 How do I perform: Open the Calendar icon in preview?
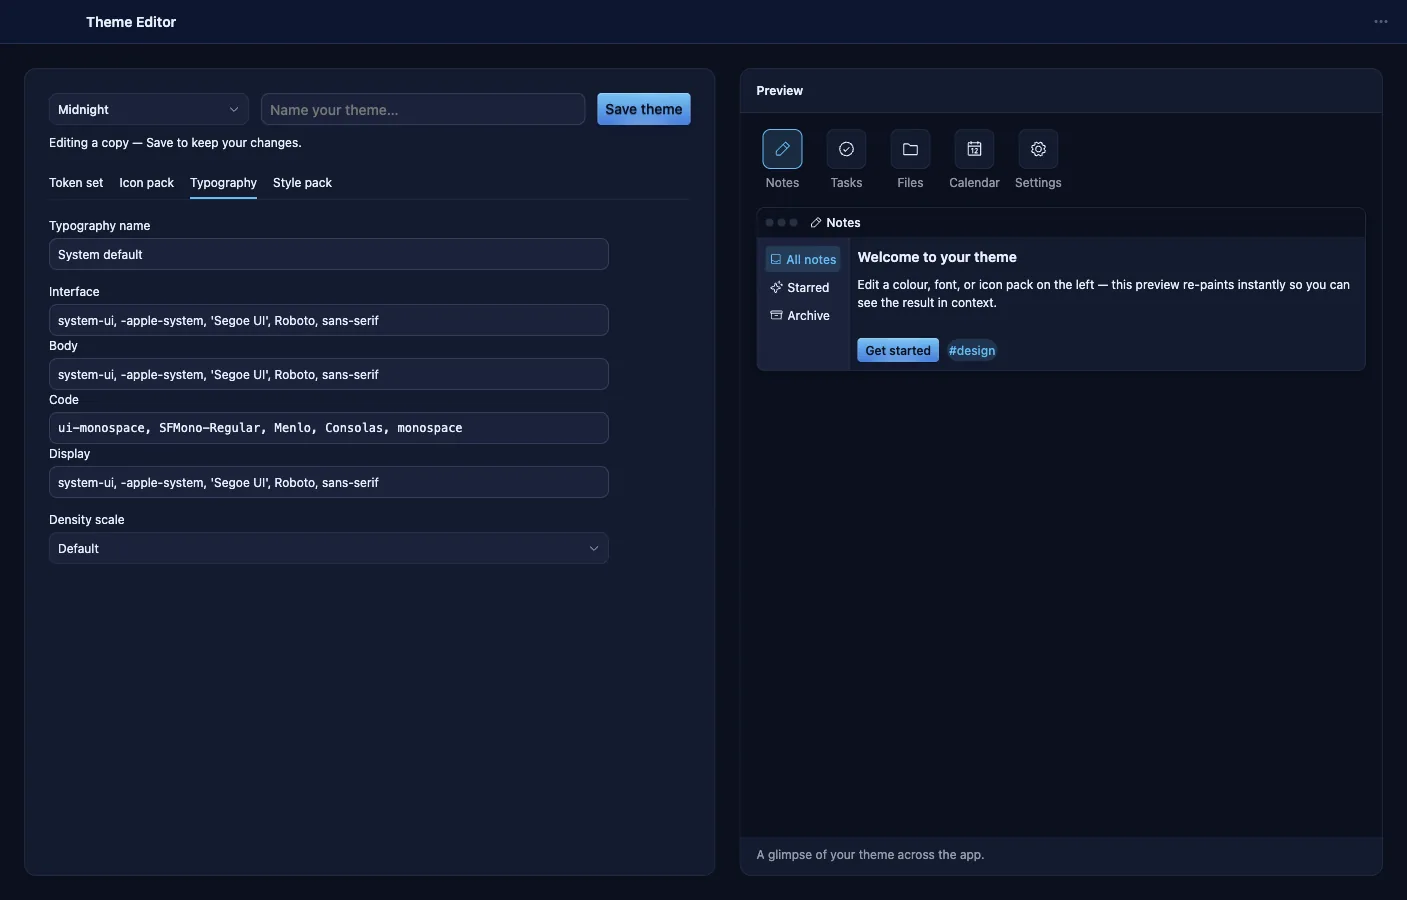tap(974, 149)
